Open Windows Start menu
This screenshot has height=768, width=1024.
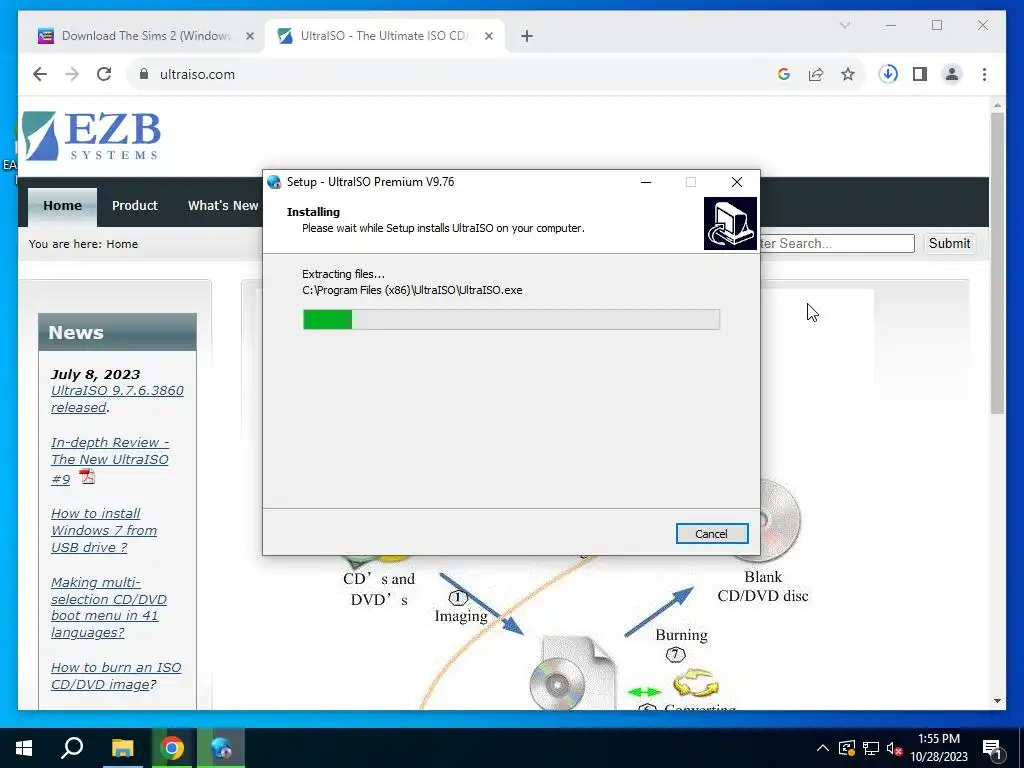24,748
